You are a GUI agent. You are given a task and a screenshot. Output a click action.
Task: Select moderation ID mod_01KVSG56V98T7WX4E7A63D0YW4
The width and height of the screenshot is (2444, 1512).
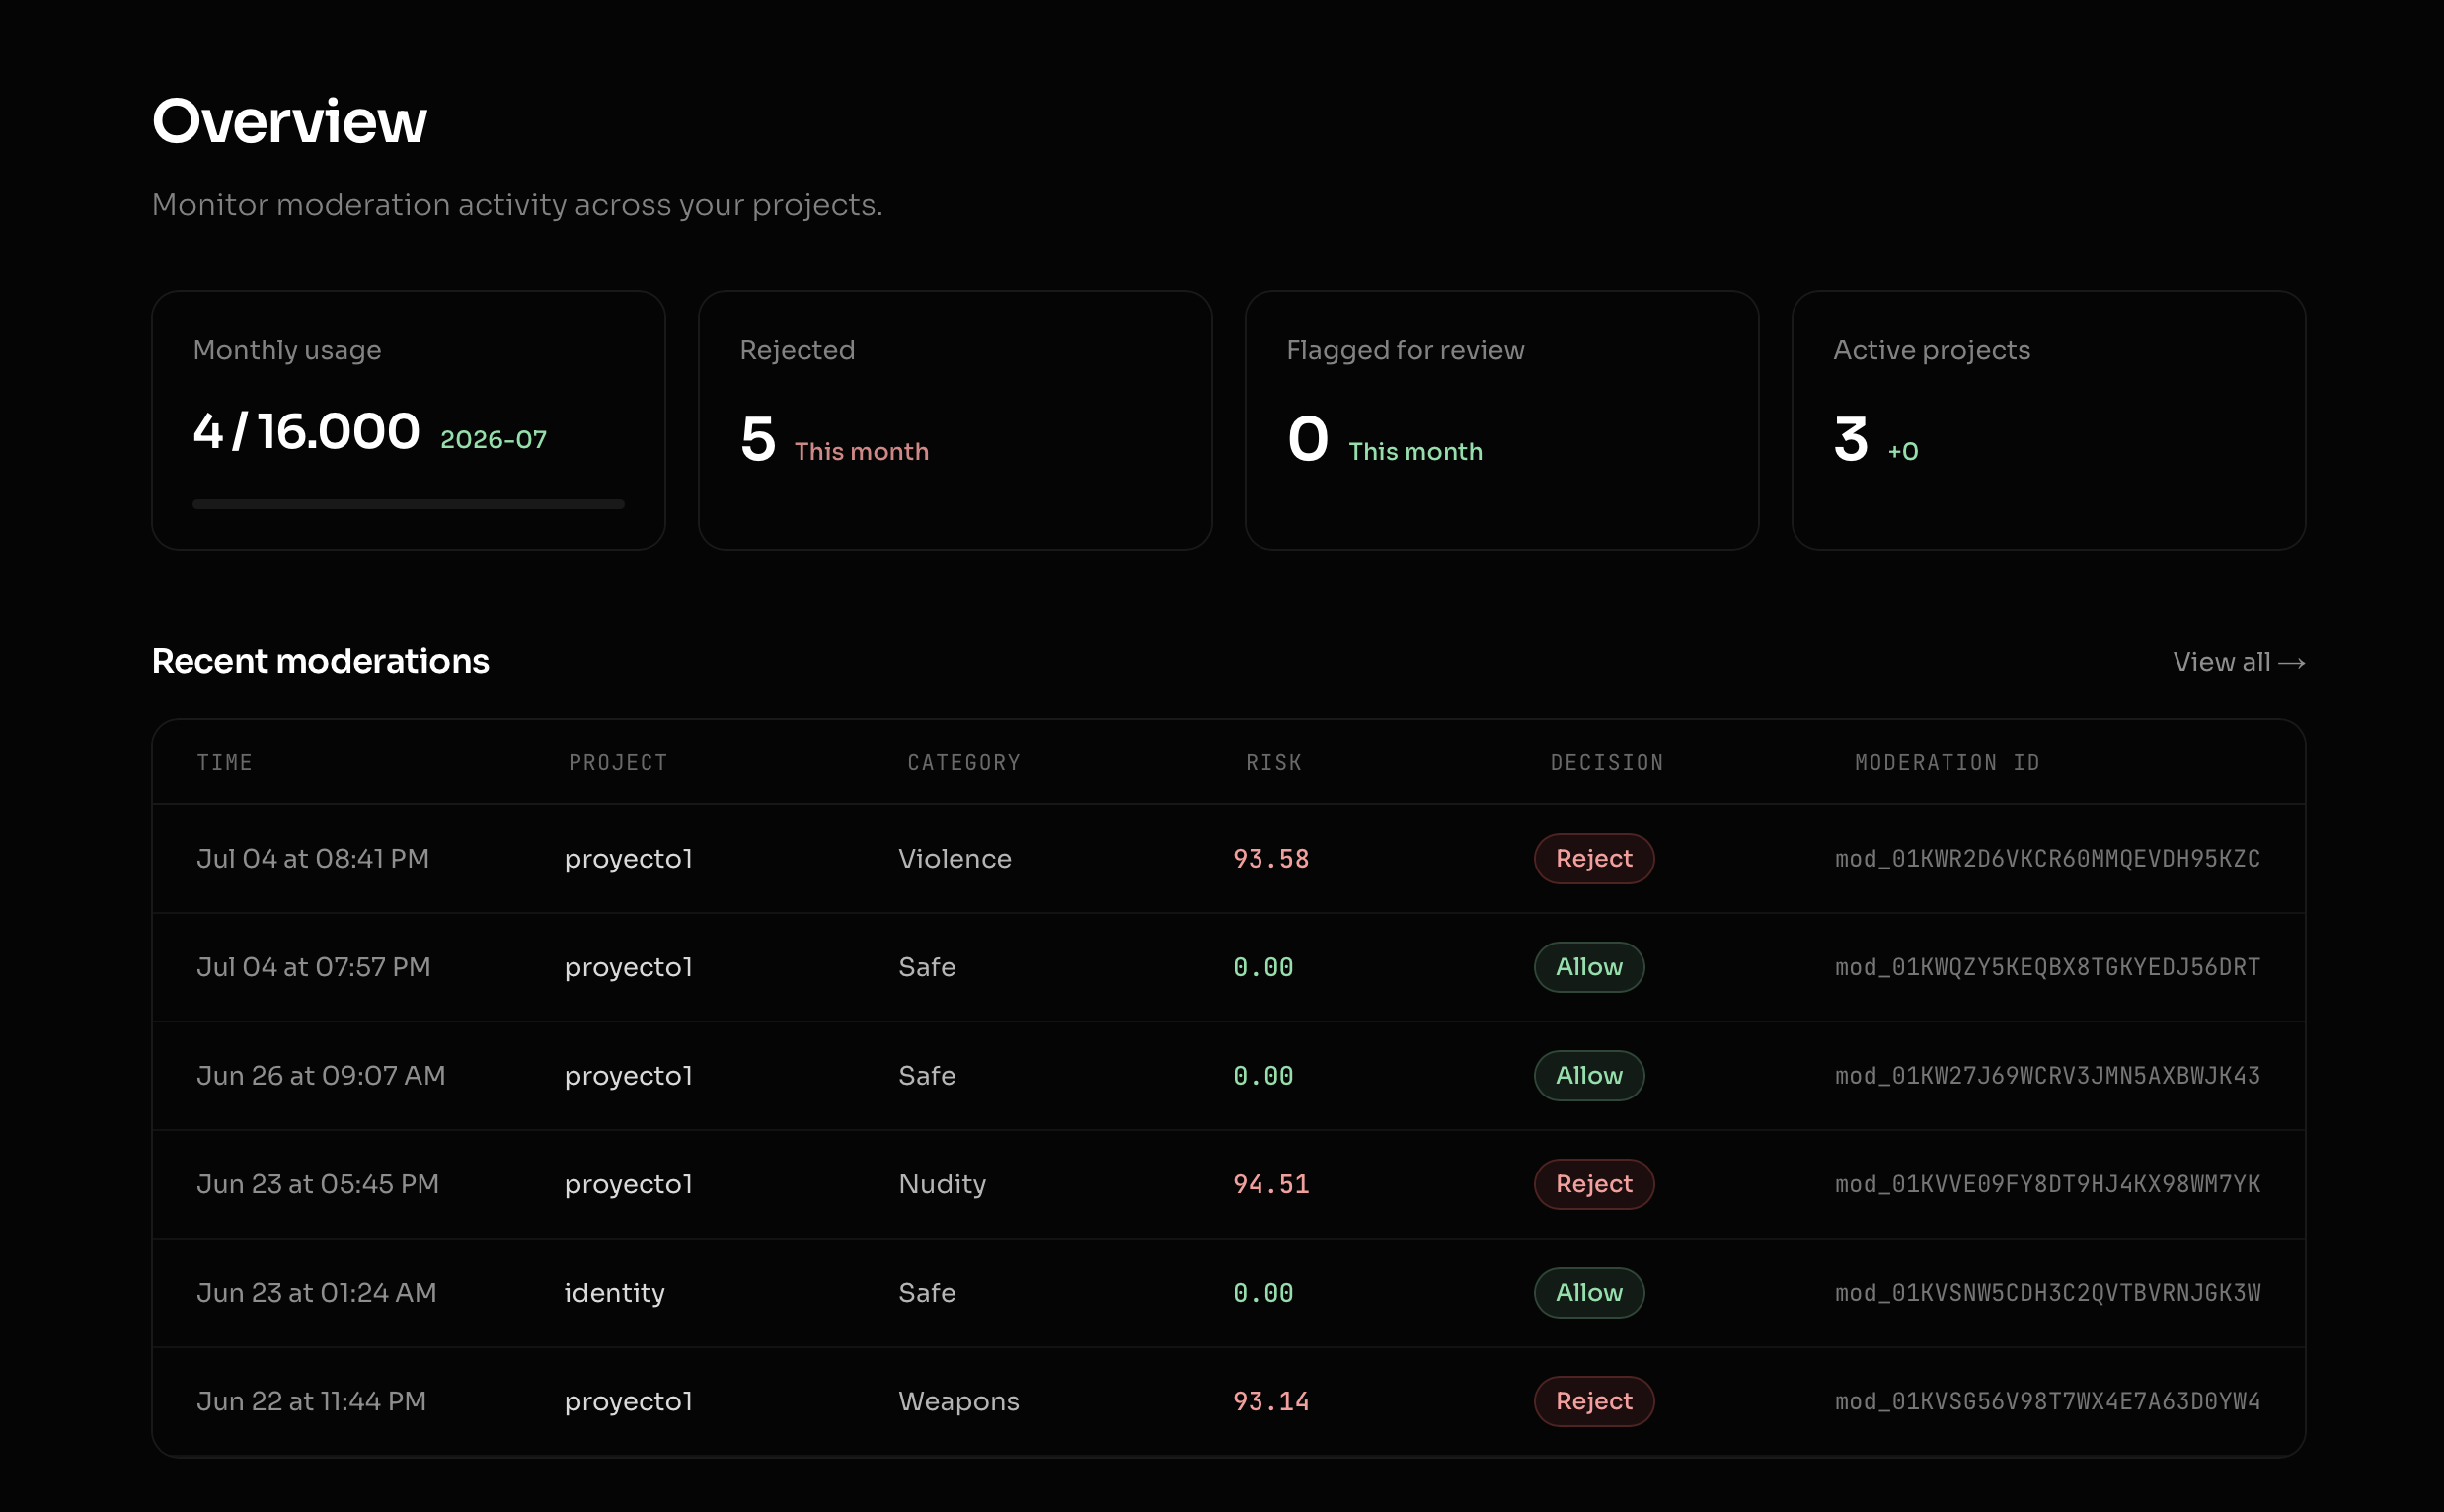tap(2046, 1400)
